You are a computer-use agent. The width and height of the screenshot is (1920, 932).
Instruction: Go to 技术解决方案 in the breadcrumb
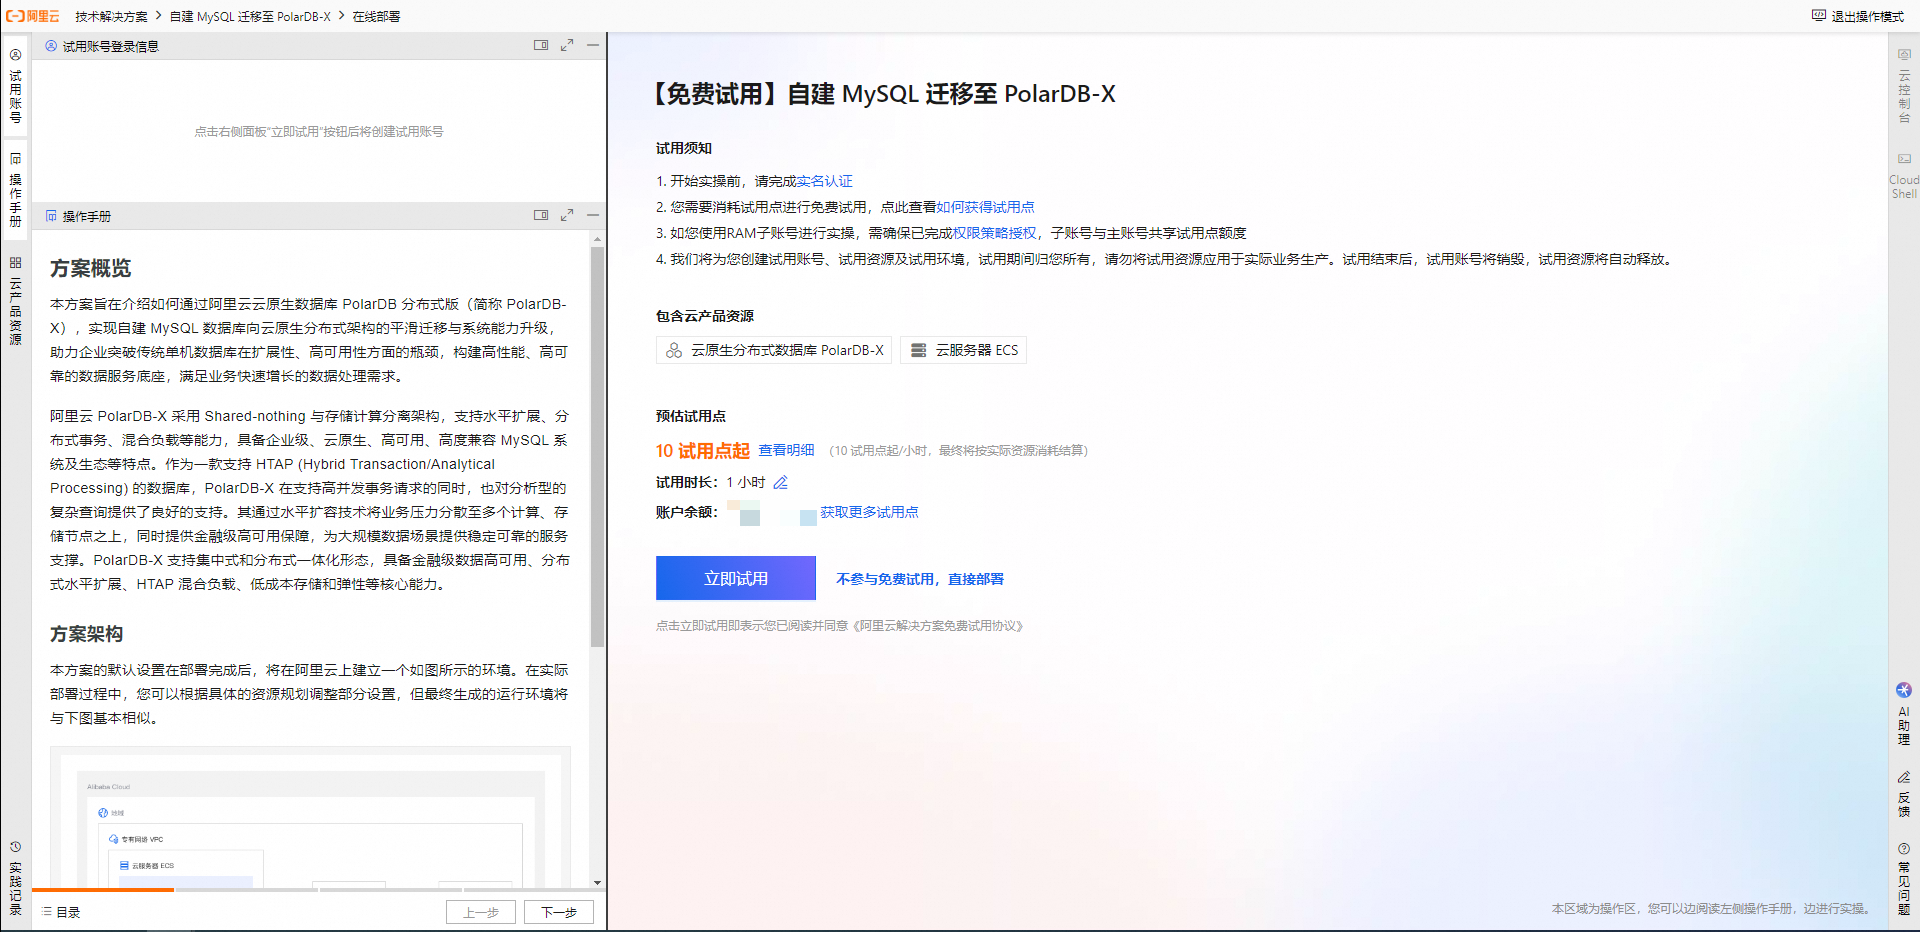coord(111,16)
